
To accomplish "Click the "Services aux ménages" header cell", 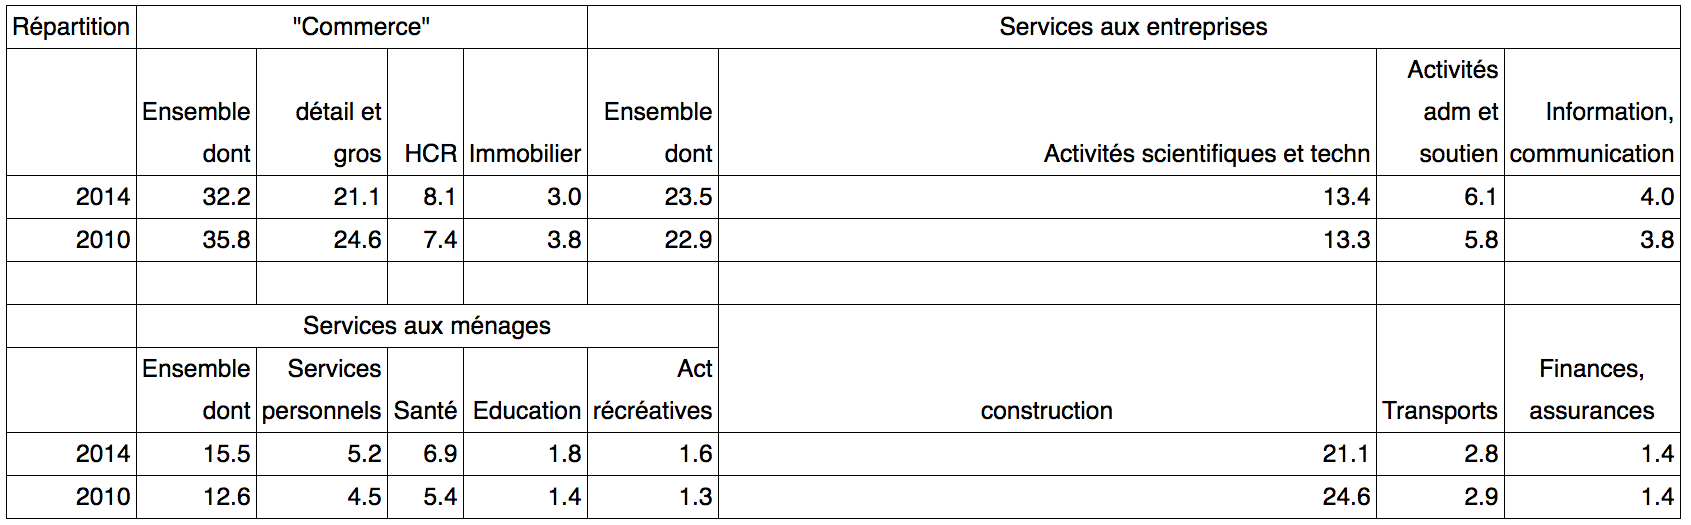I will (x=427, y=326).
